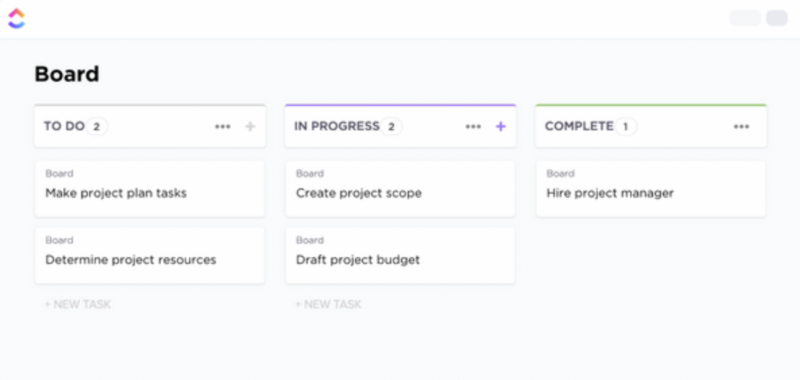Click the COMPLETE task count badge
The width and height of the screenshot is (800, 380).
(626, 126)
